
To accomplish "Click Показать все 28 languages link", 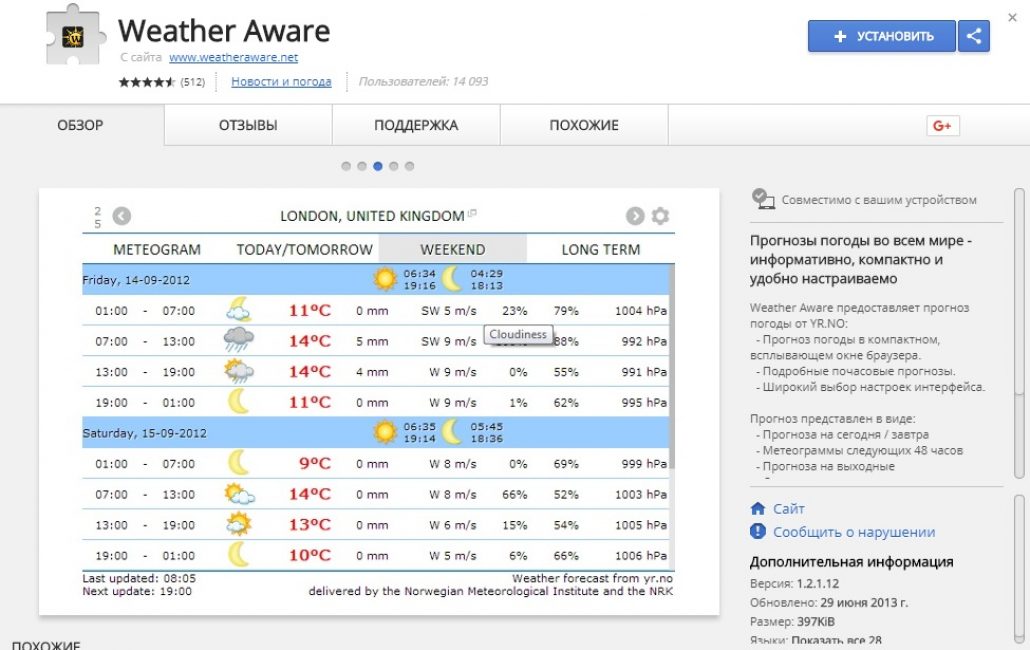I will click(x=836, y=640).
